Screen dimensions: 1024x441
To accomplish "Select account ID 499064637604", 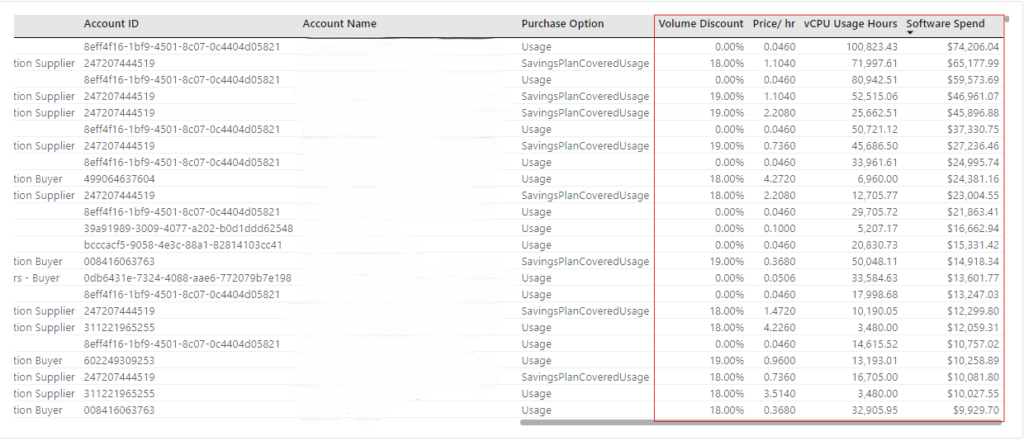I will point(119,179).
